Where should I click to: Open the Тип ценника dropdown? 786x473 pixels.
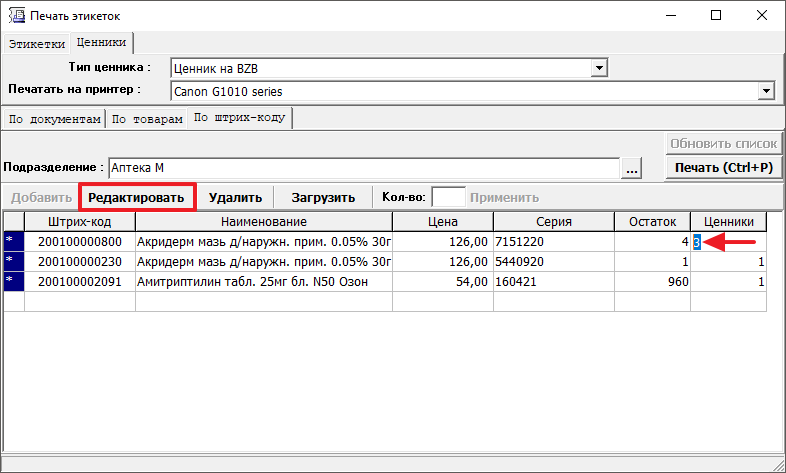tap(600, 68)
